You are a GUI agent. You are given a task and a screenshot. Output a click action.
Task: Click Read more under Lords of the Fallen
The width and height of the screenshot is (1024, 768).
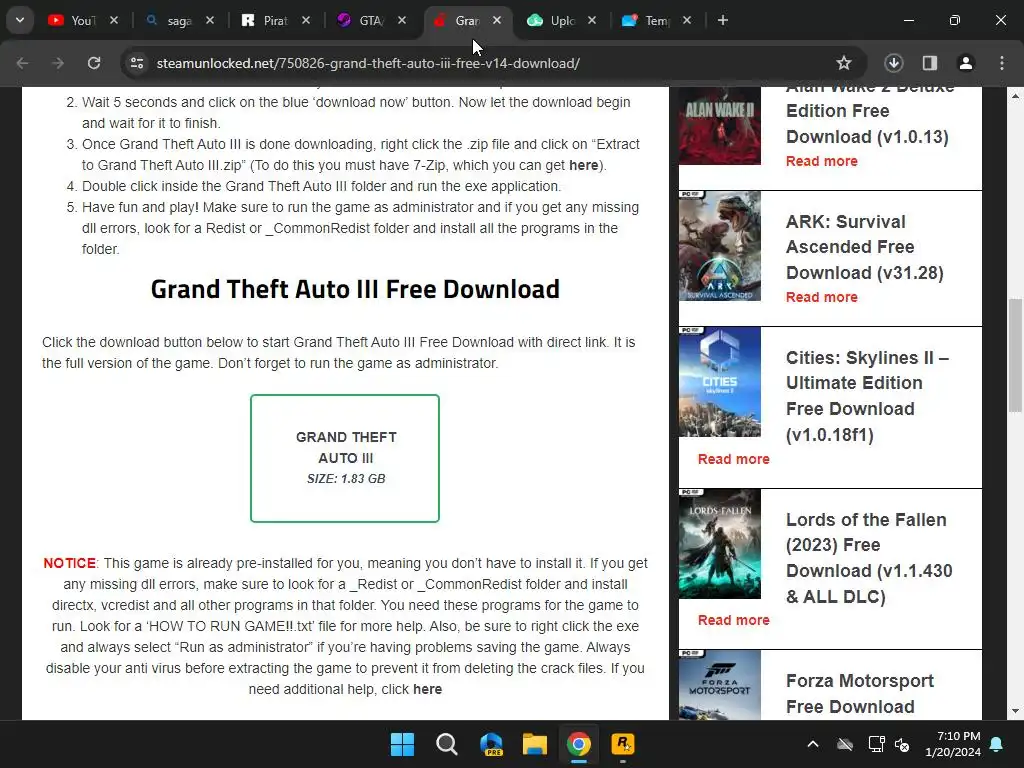point(733,620)
